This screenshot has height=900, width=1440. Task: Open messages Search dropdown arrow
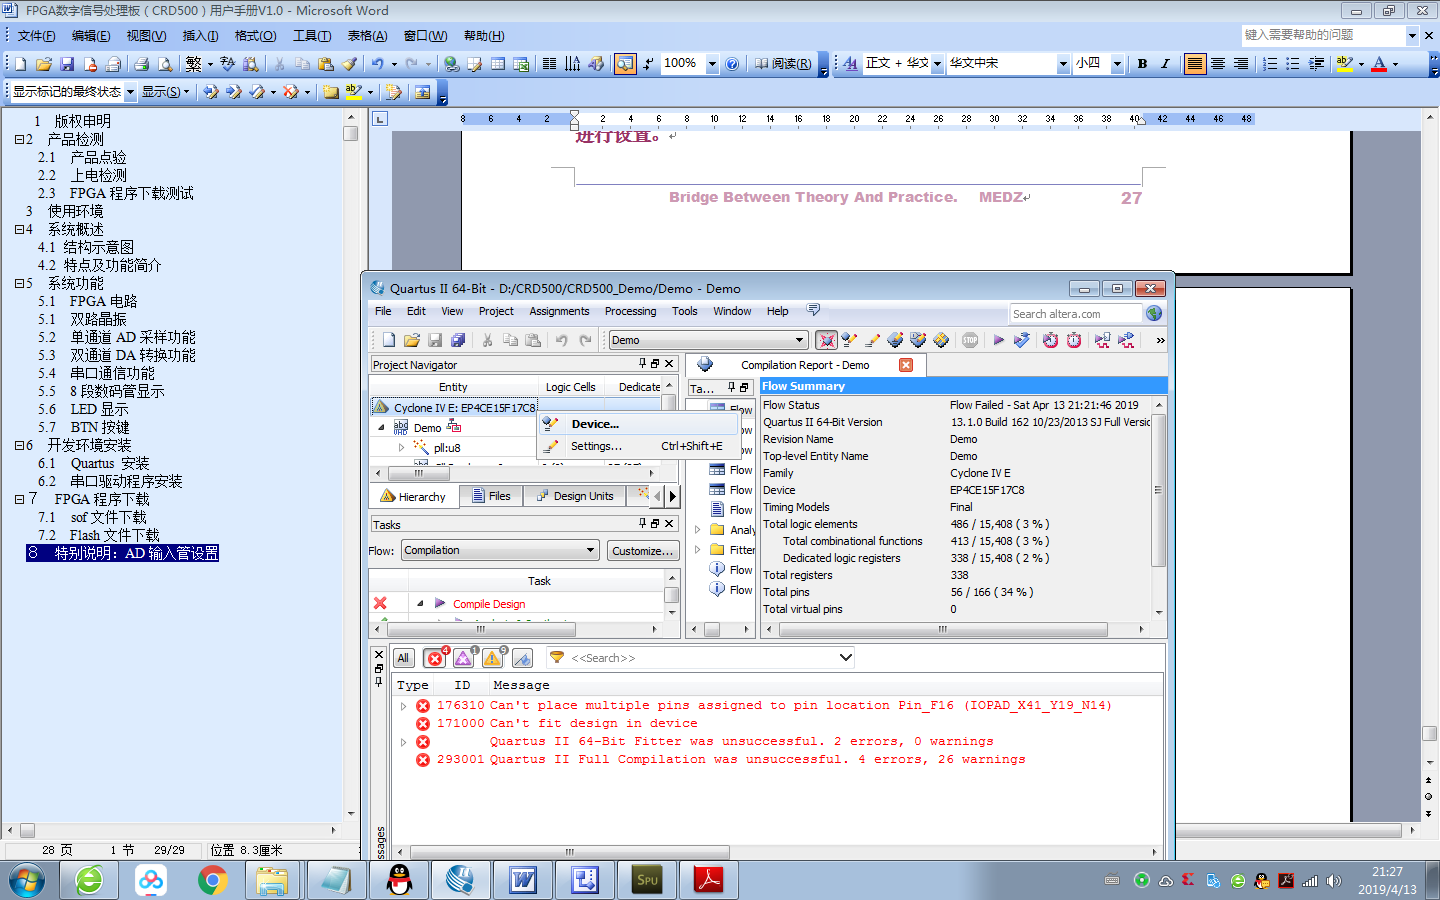[x=846, y=658]
